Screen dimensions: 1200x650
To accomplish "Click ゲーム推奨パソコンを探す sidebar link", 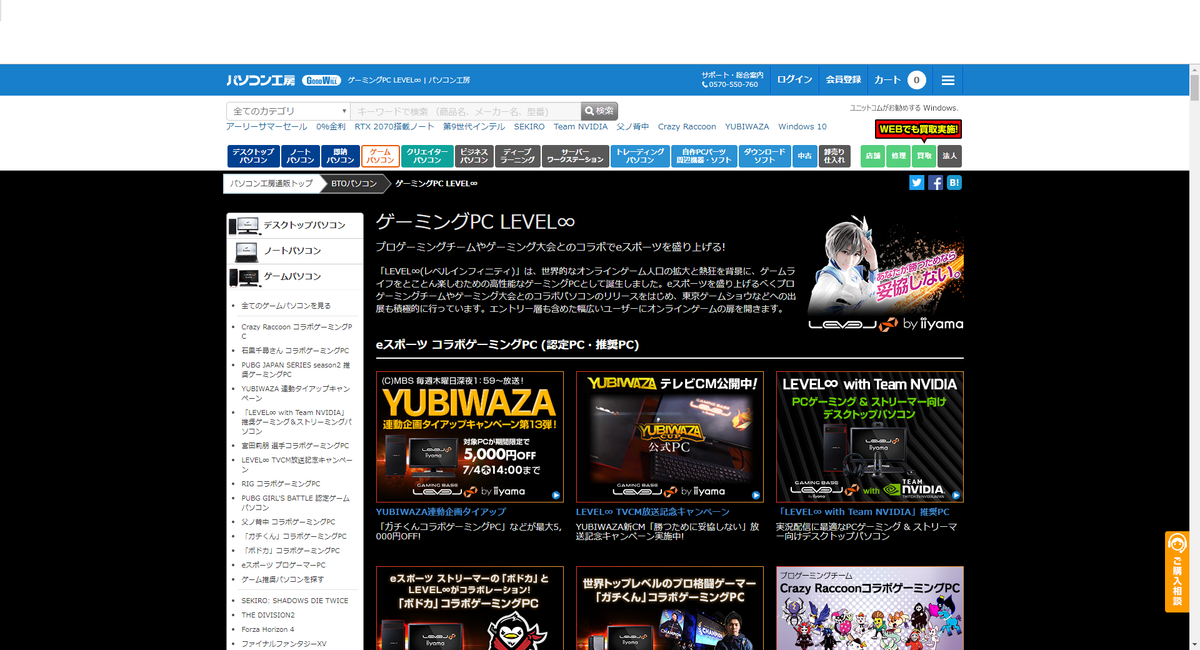I will point(283,579).
